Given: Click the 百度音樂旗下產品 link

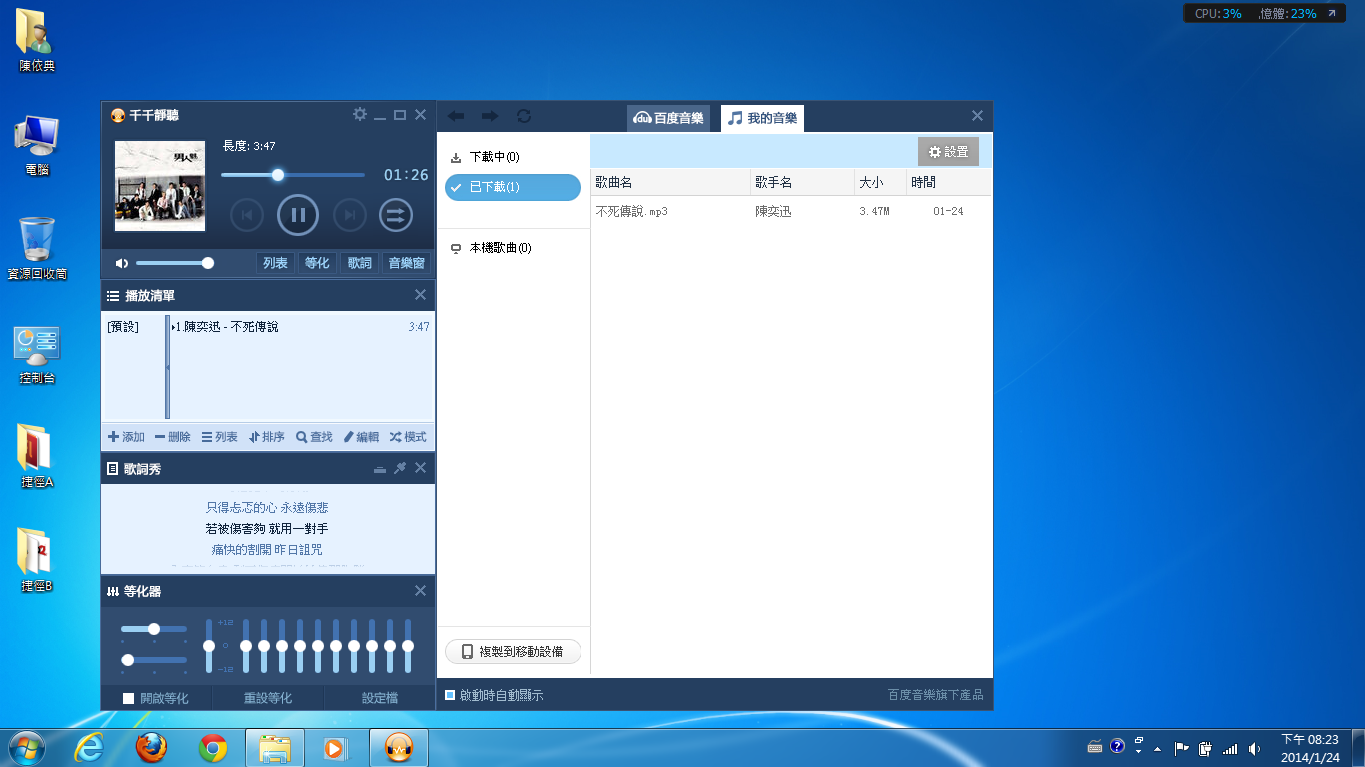Looking at the screenshot, I should point(935,695).
